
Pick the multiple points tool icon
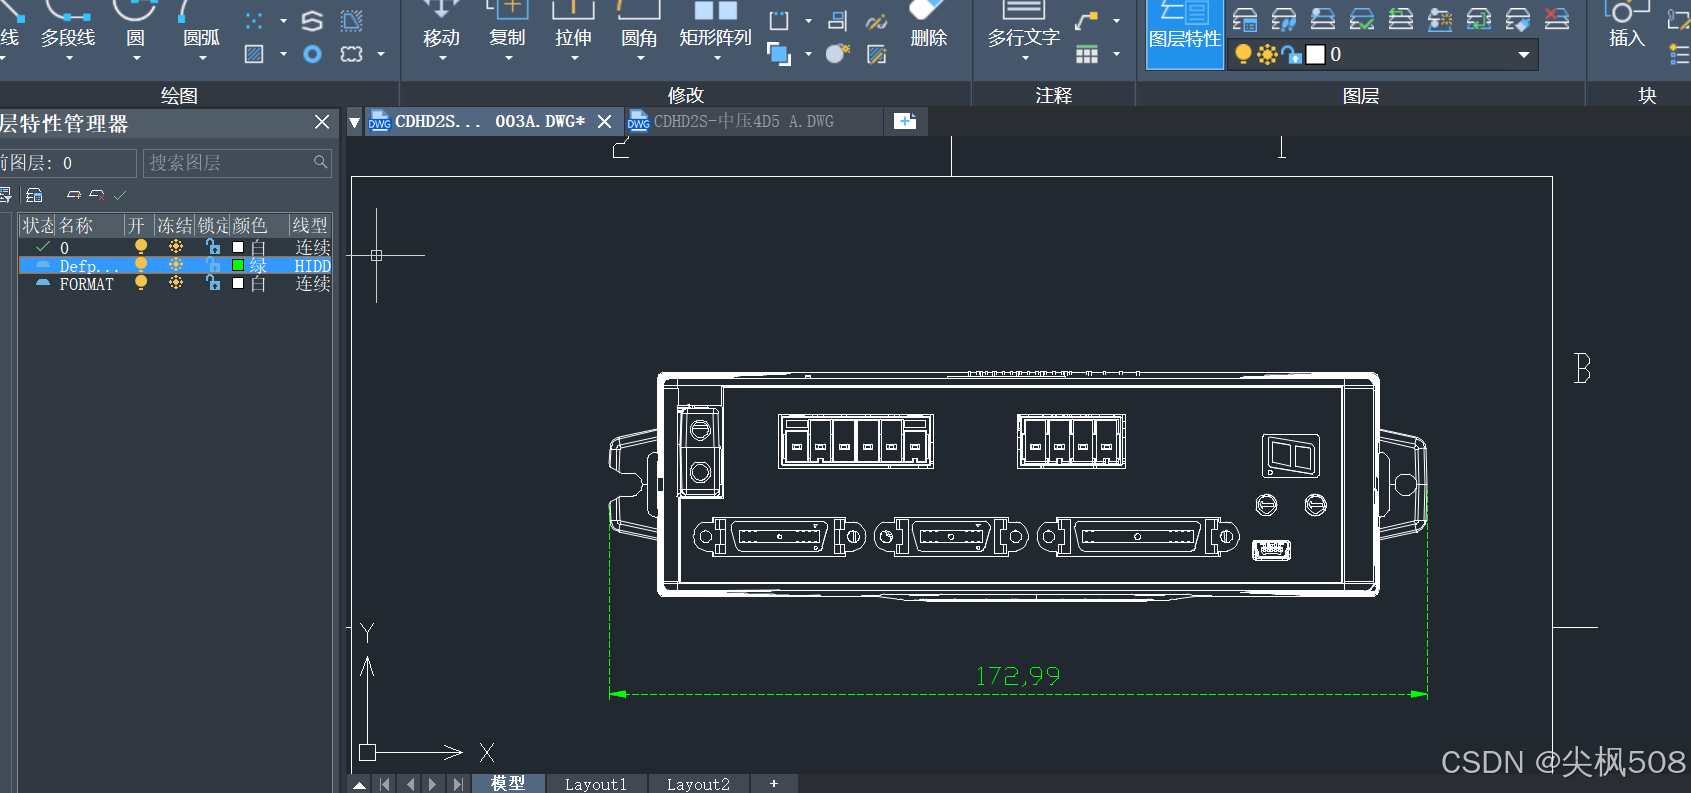254,21
